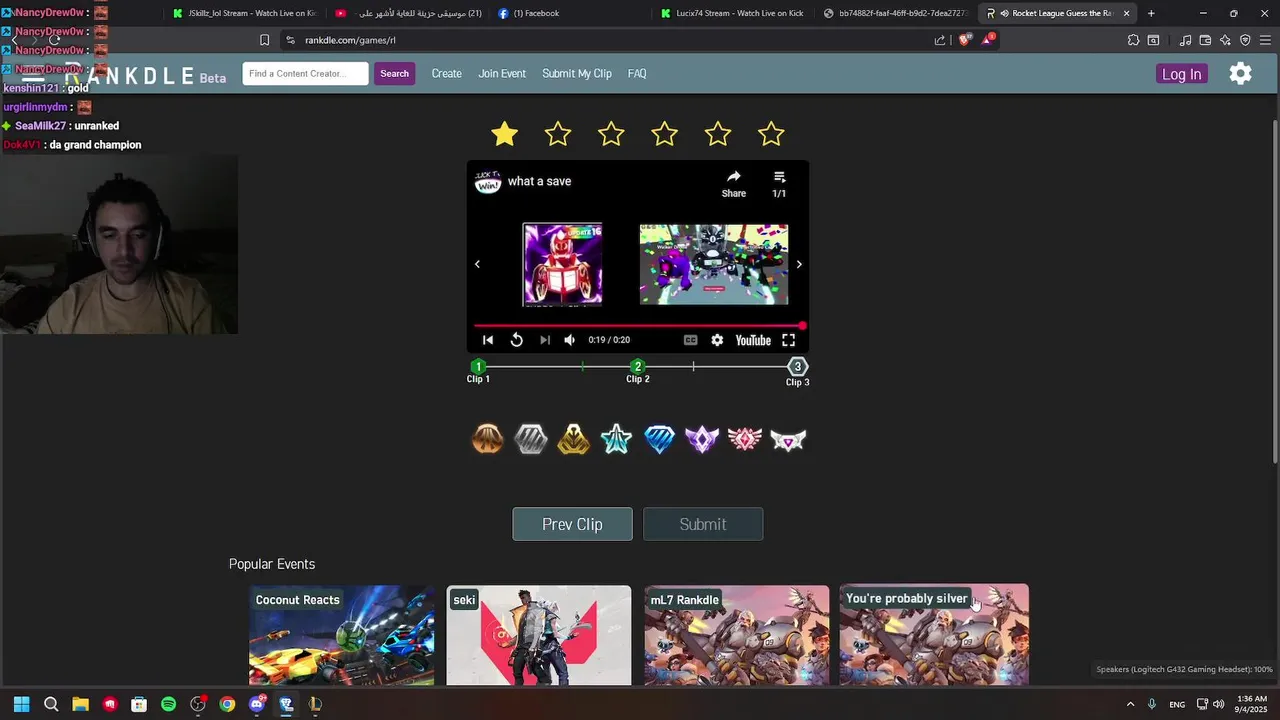Image resolution: width=1280 pixels, height=720 pixels.
Task: Click the red robot suggested video thumbnail
Action: (563, 264)
